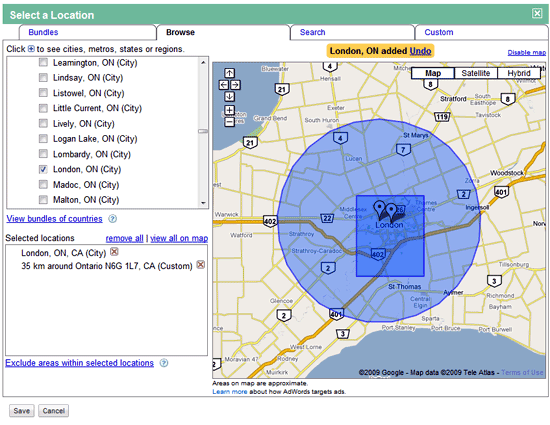Screen dimensions: 550x425
Task: Cancel the location selection
Action: [53, 411]
